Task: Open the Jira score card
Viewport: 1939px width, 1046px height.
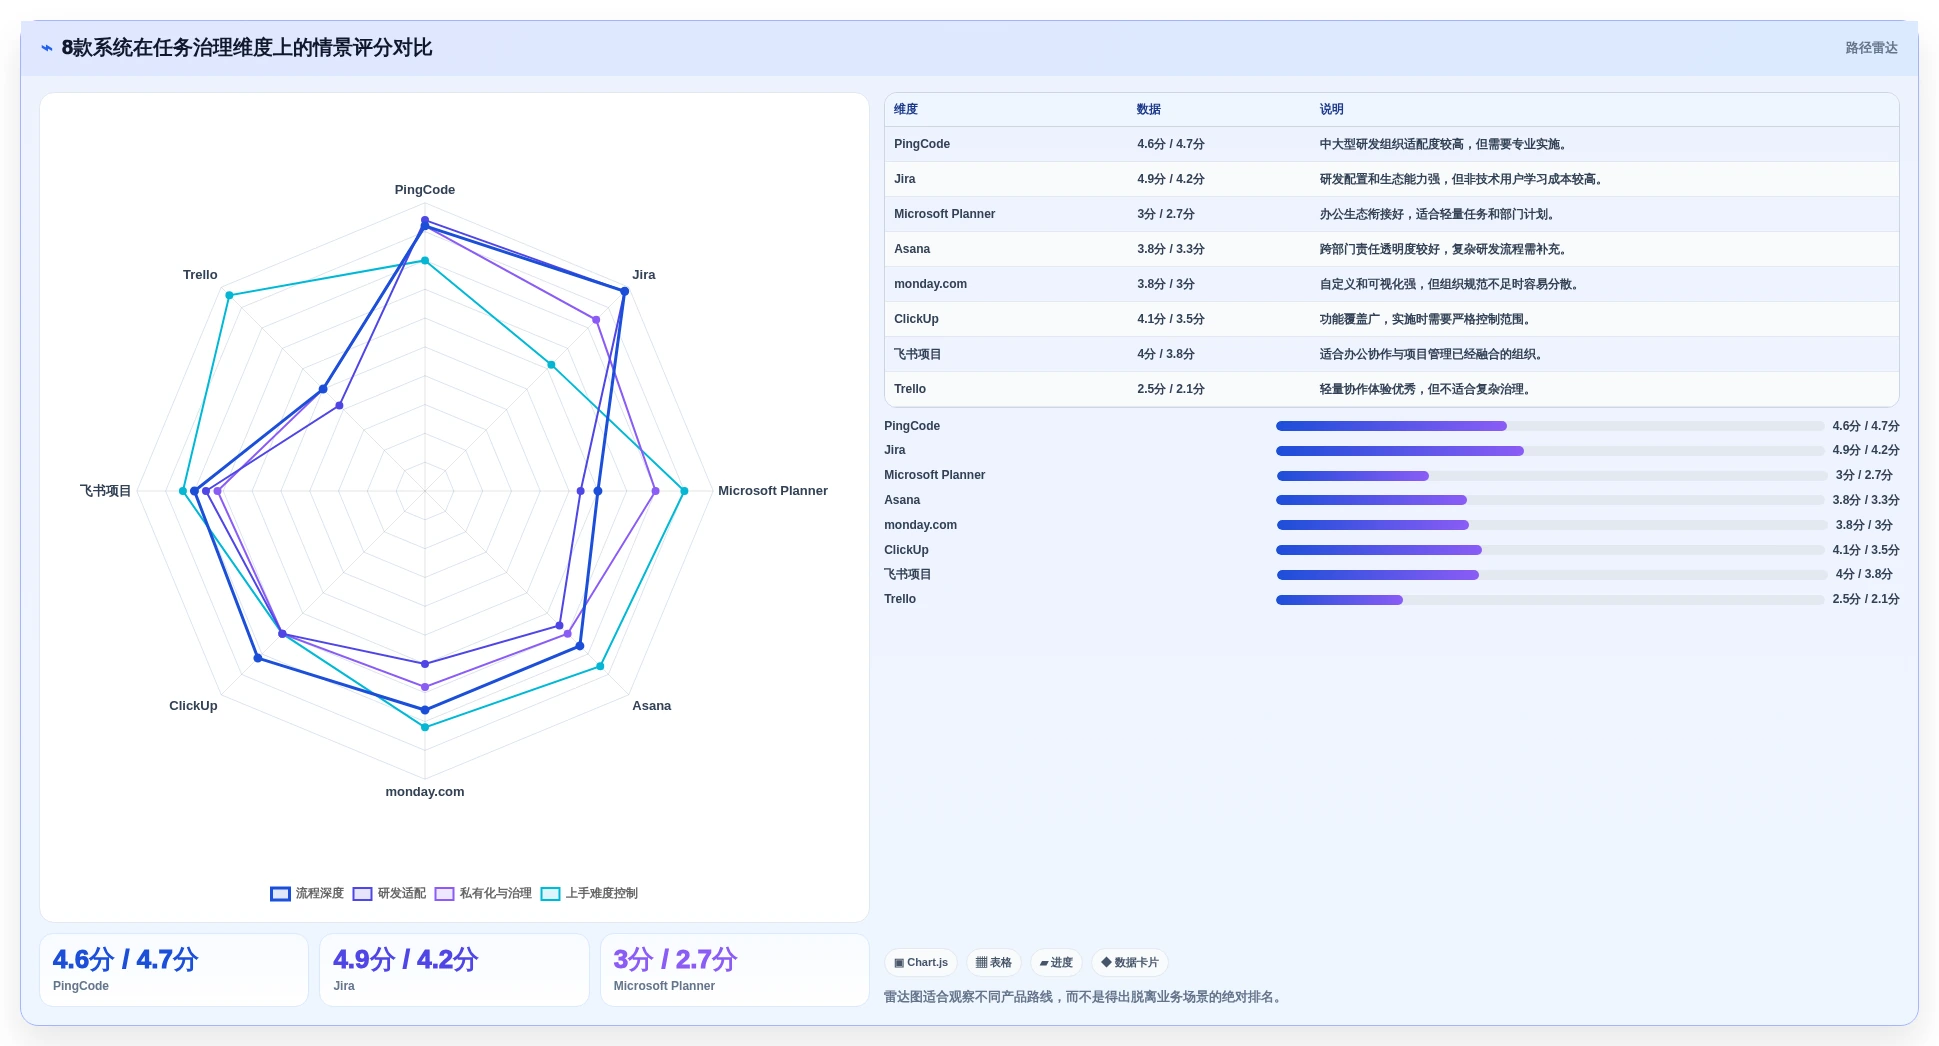Action: pyautogui.click(x=454, y=970)
